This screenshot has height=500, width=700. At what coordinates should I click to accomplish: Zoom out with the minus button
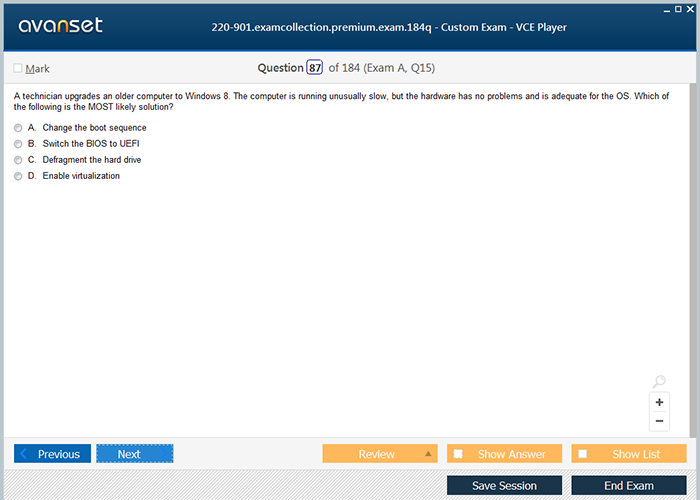(659, 421)
